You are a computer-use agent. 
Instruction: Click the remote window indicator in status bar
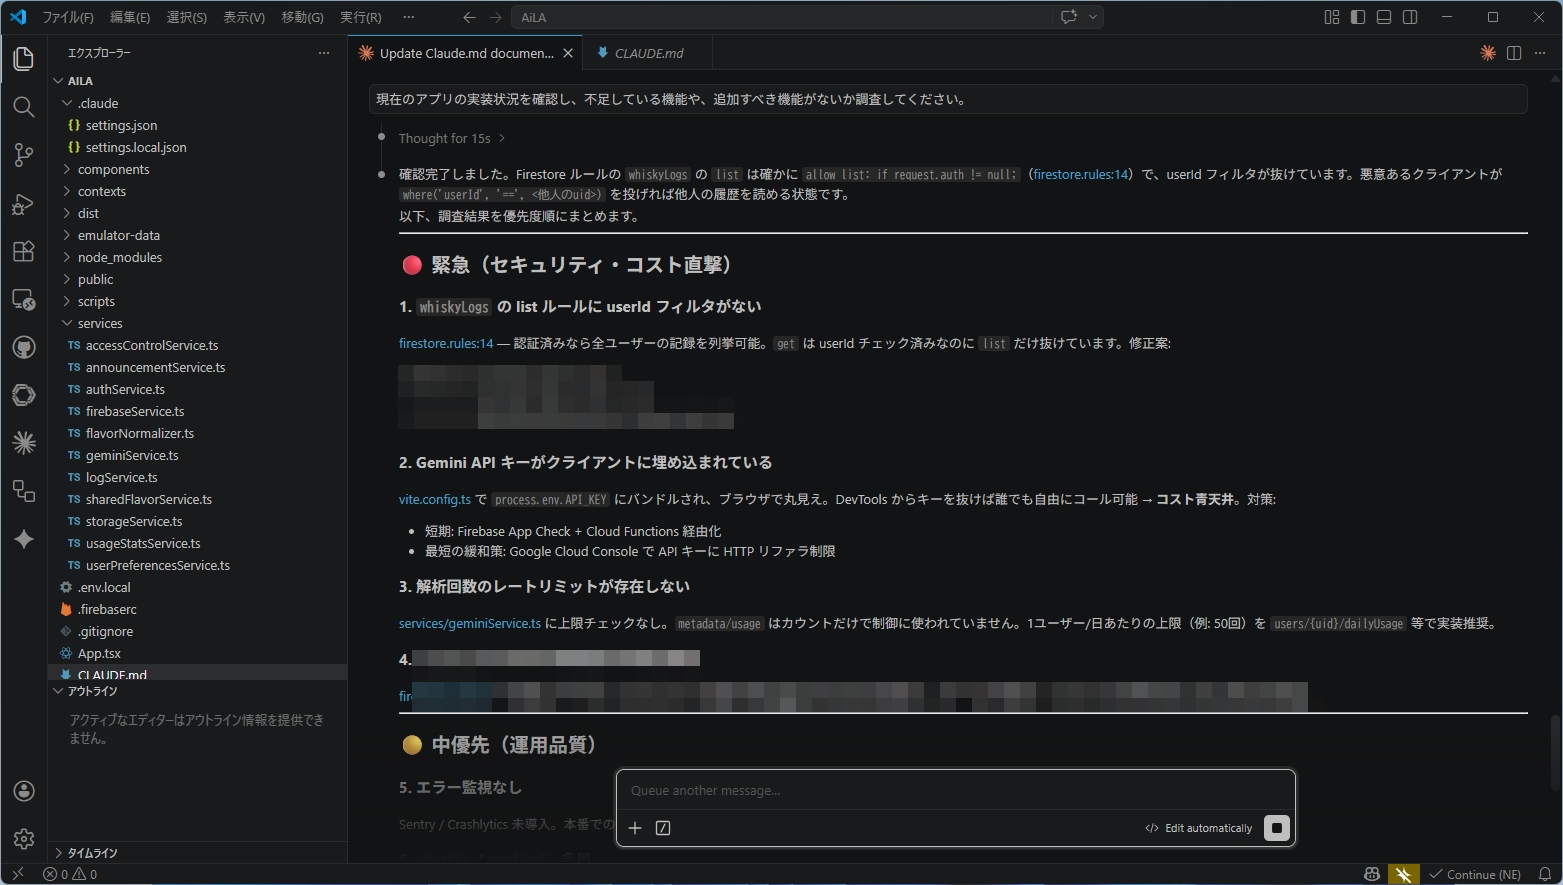[17, 874]
